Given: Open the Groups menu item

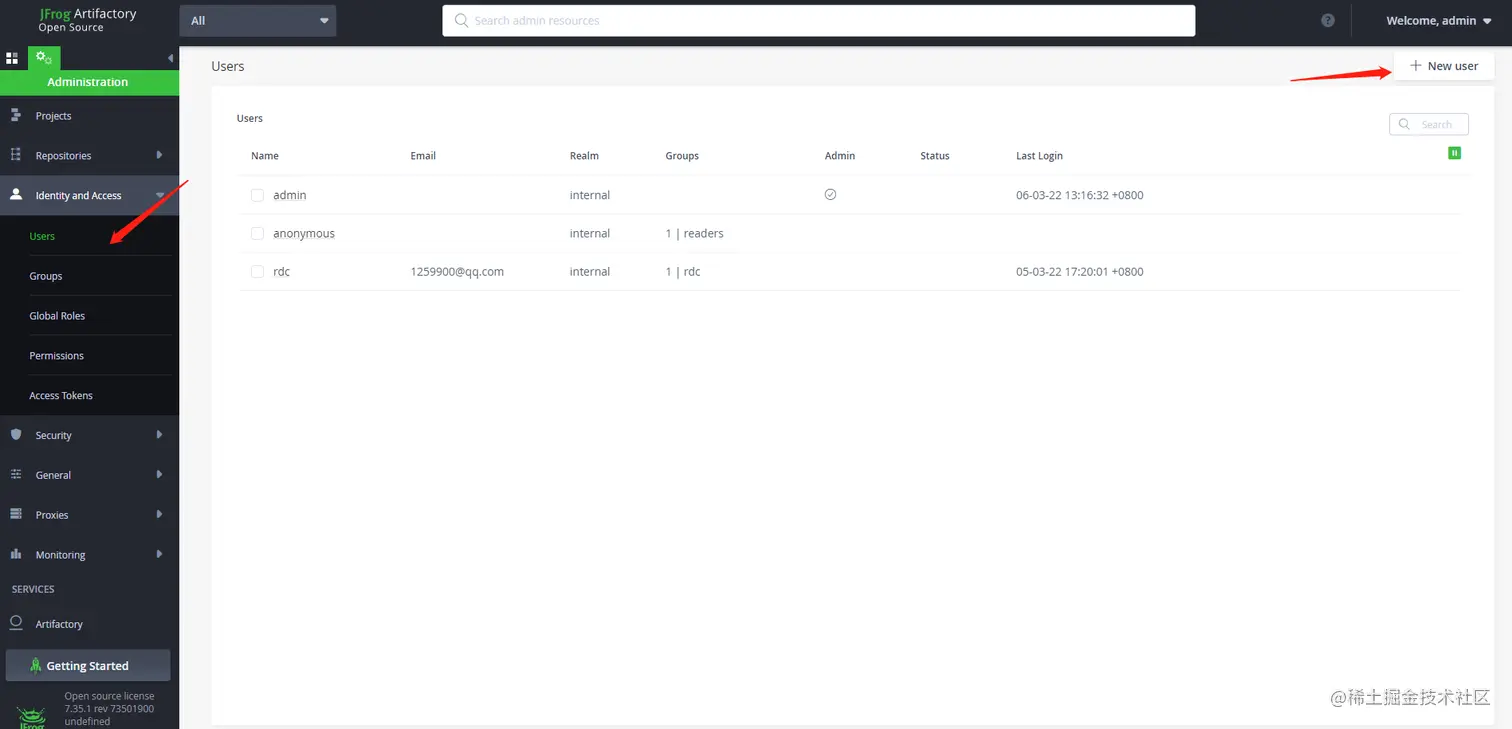Looking at the screenshot, I should [x=46, y=276].
